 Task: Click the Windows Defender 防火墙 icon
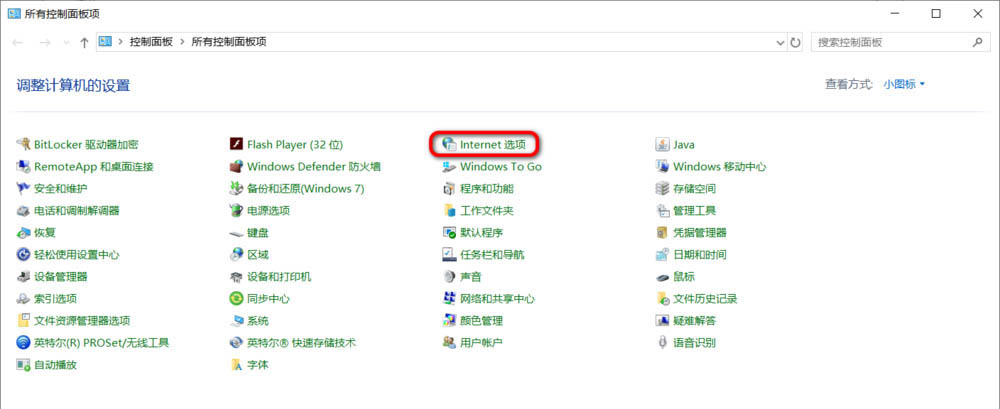pos(237,167)
